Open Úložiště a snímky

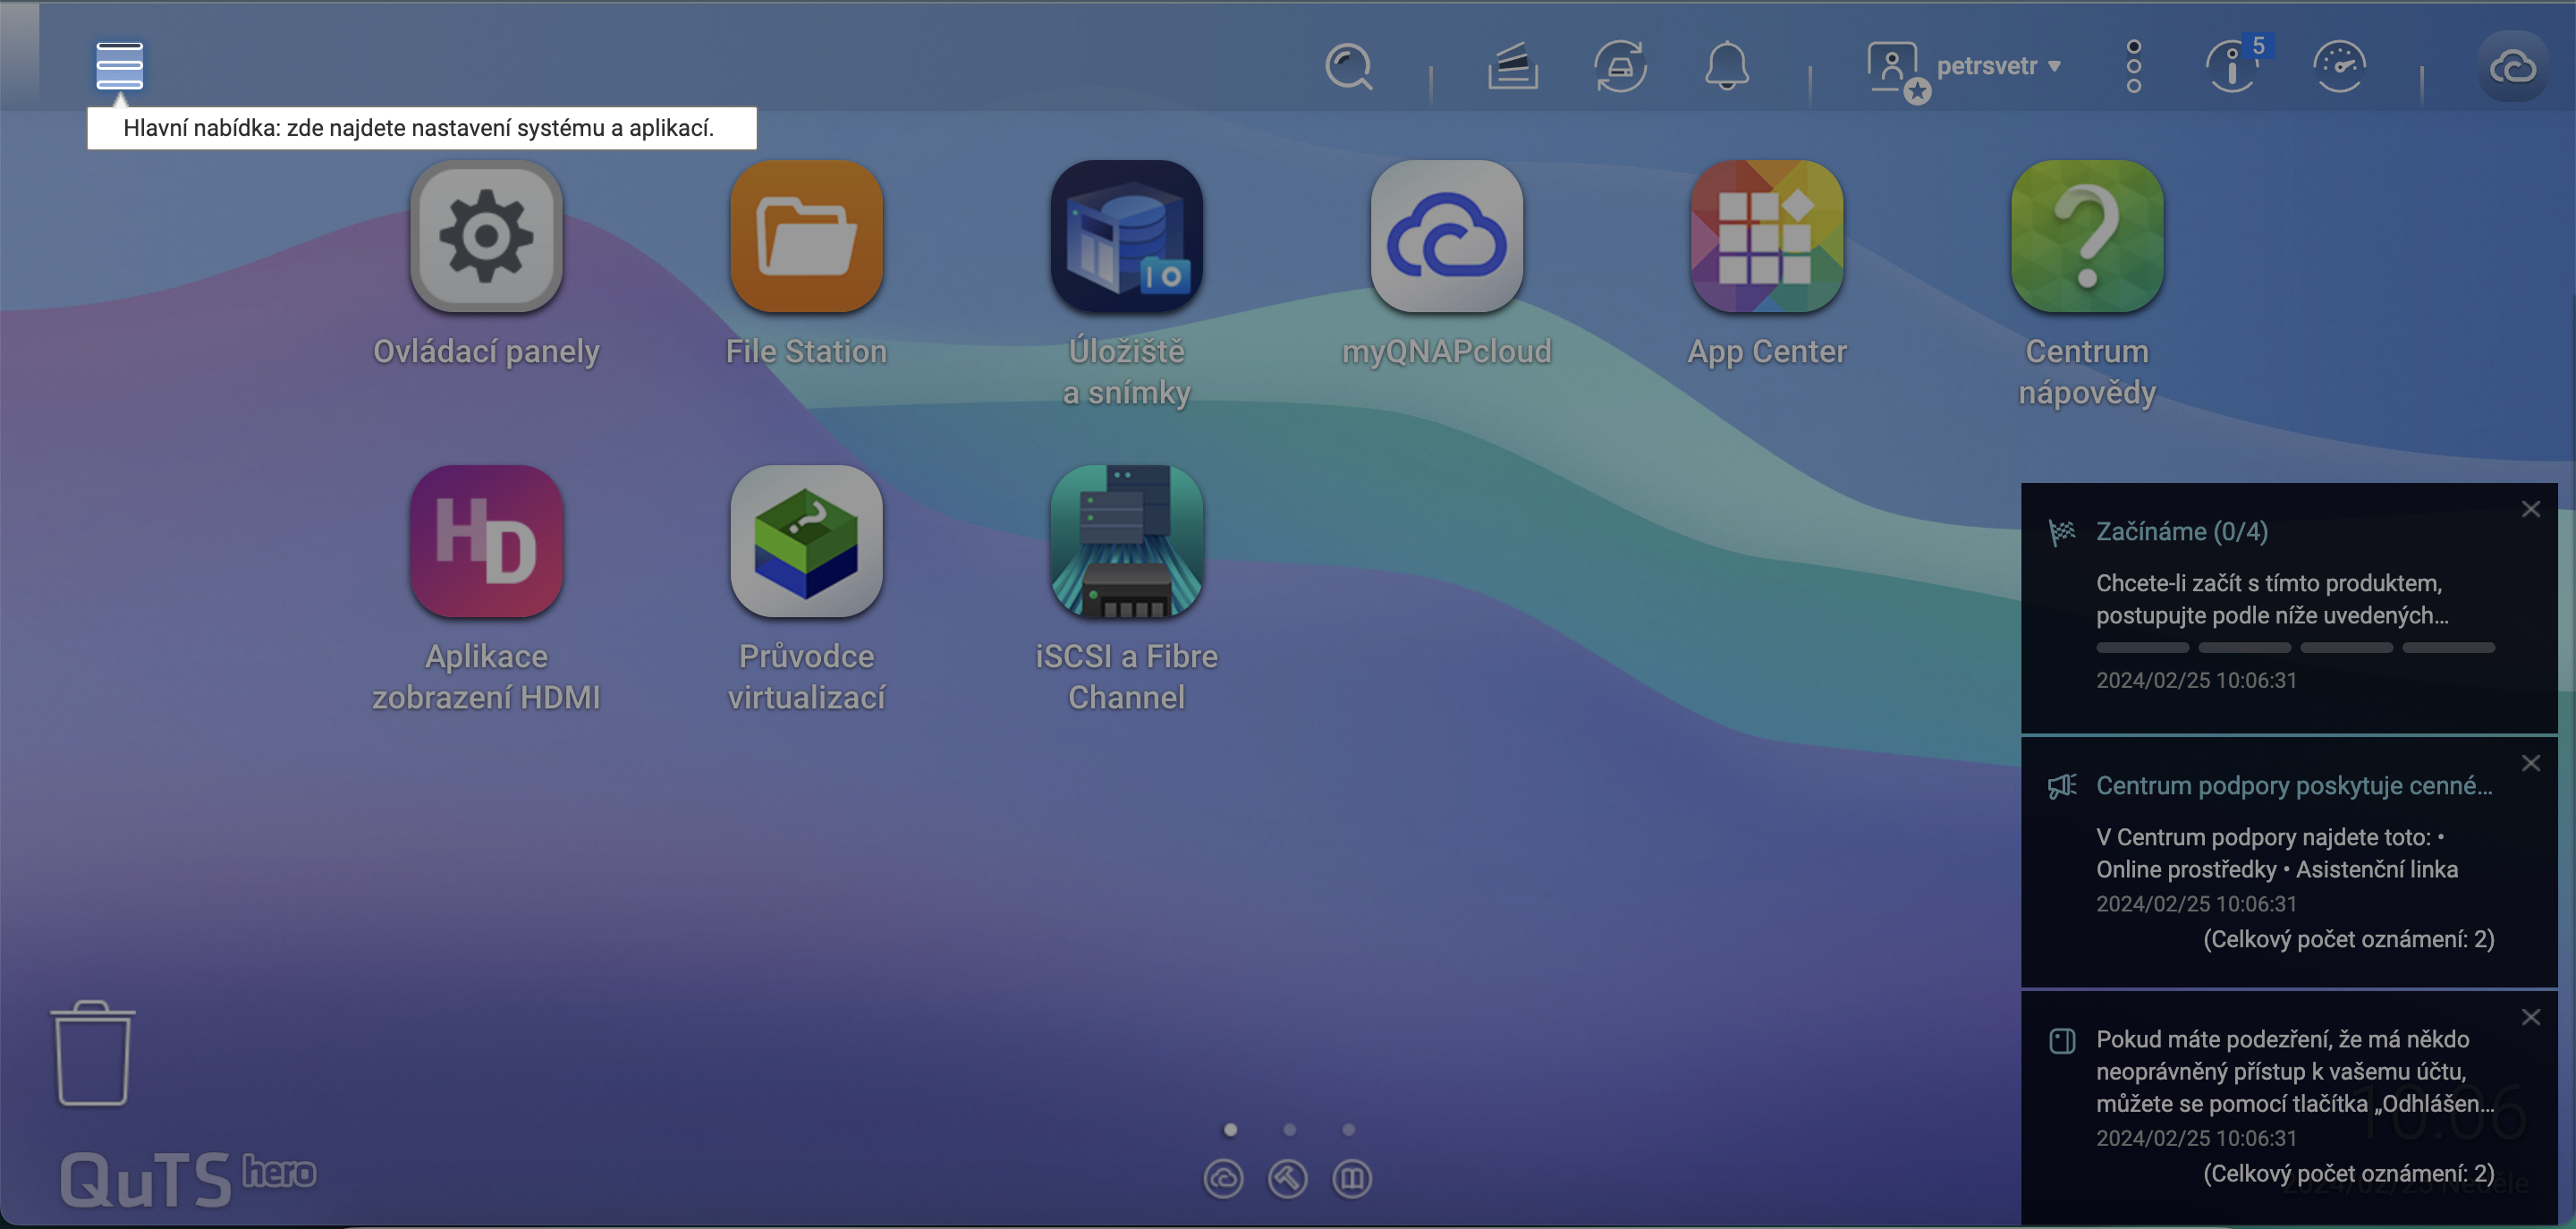pos(1126,237)
